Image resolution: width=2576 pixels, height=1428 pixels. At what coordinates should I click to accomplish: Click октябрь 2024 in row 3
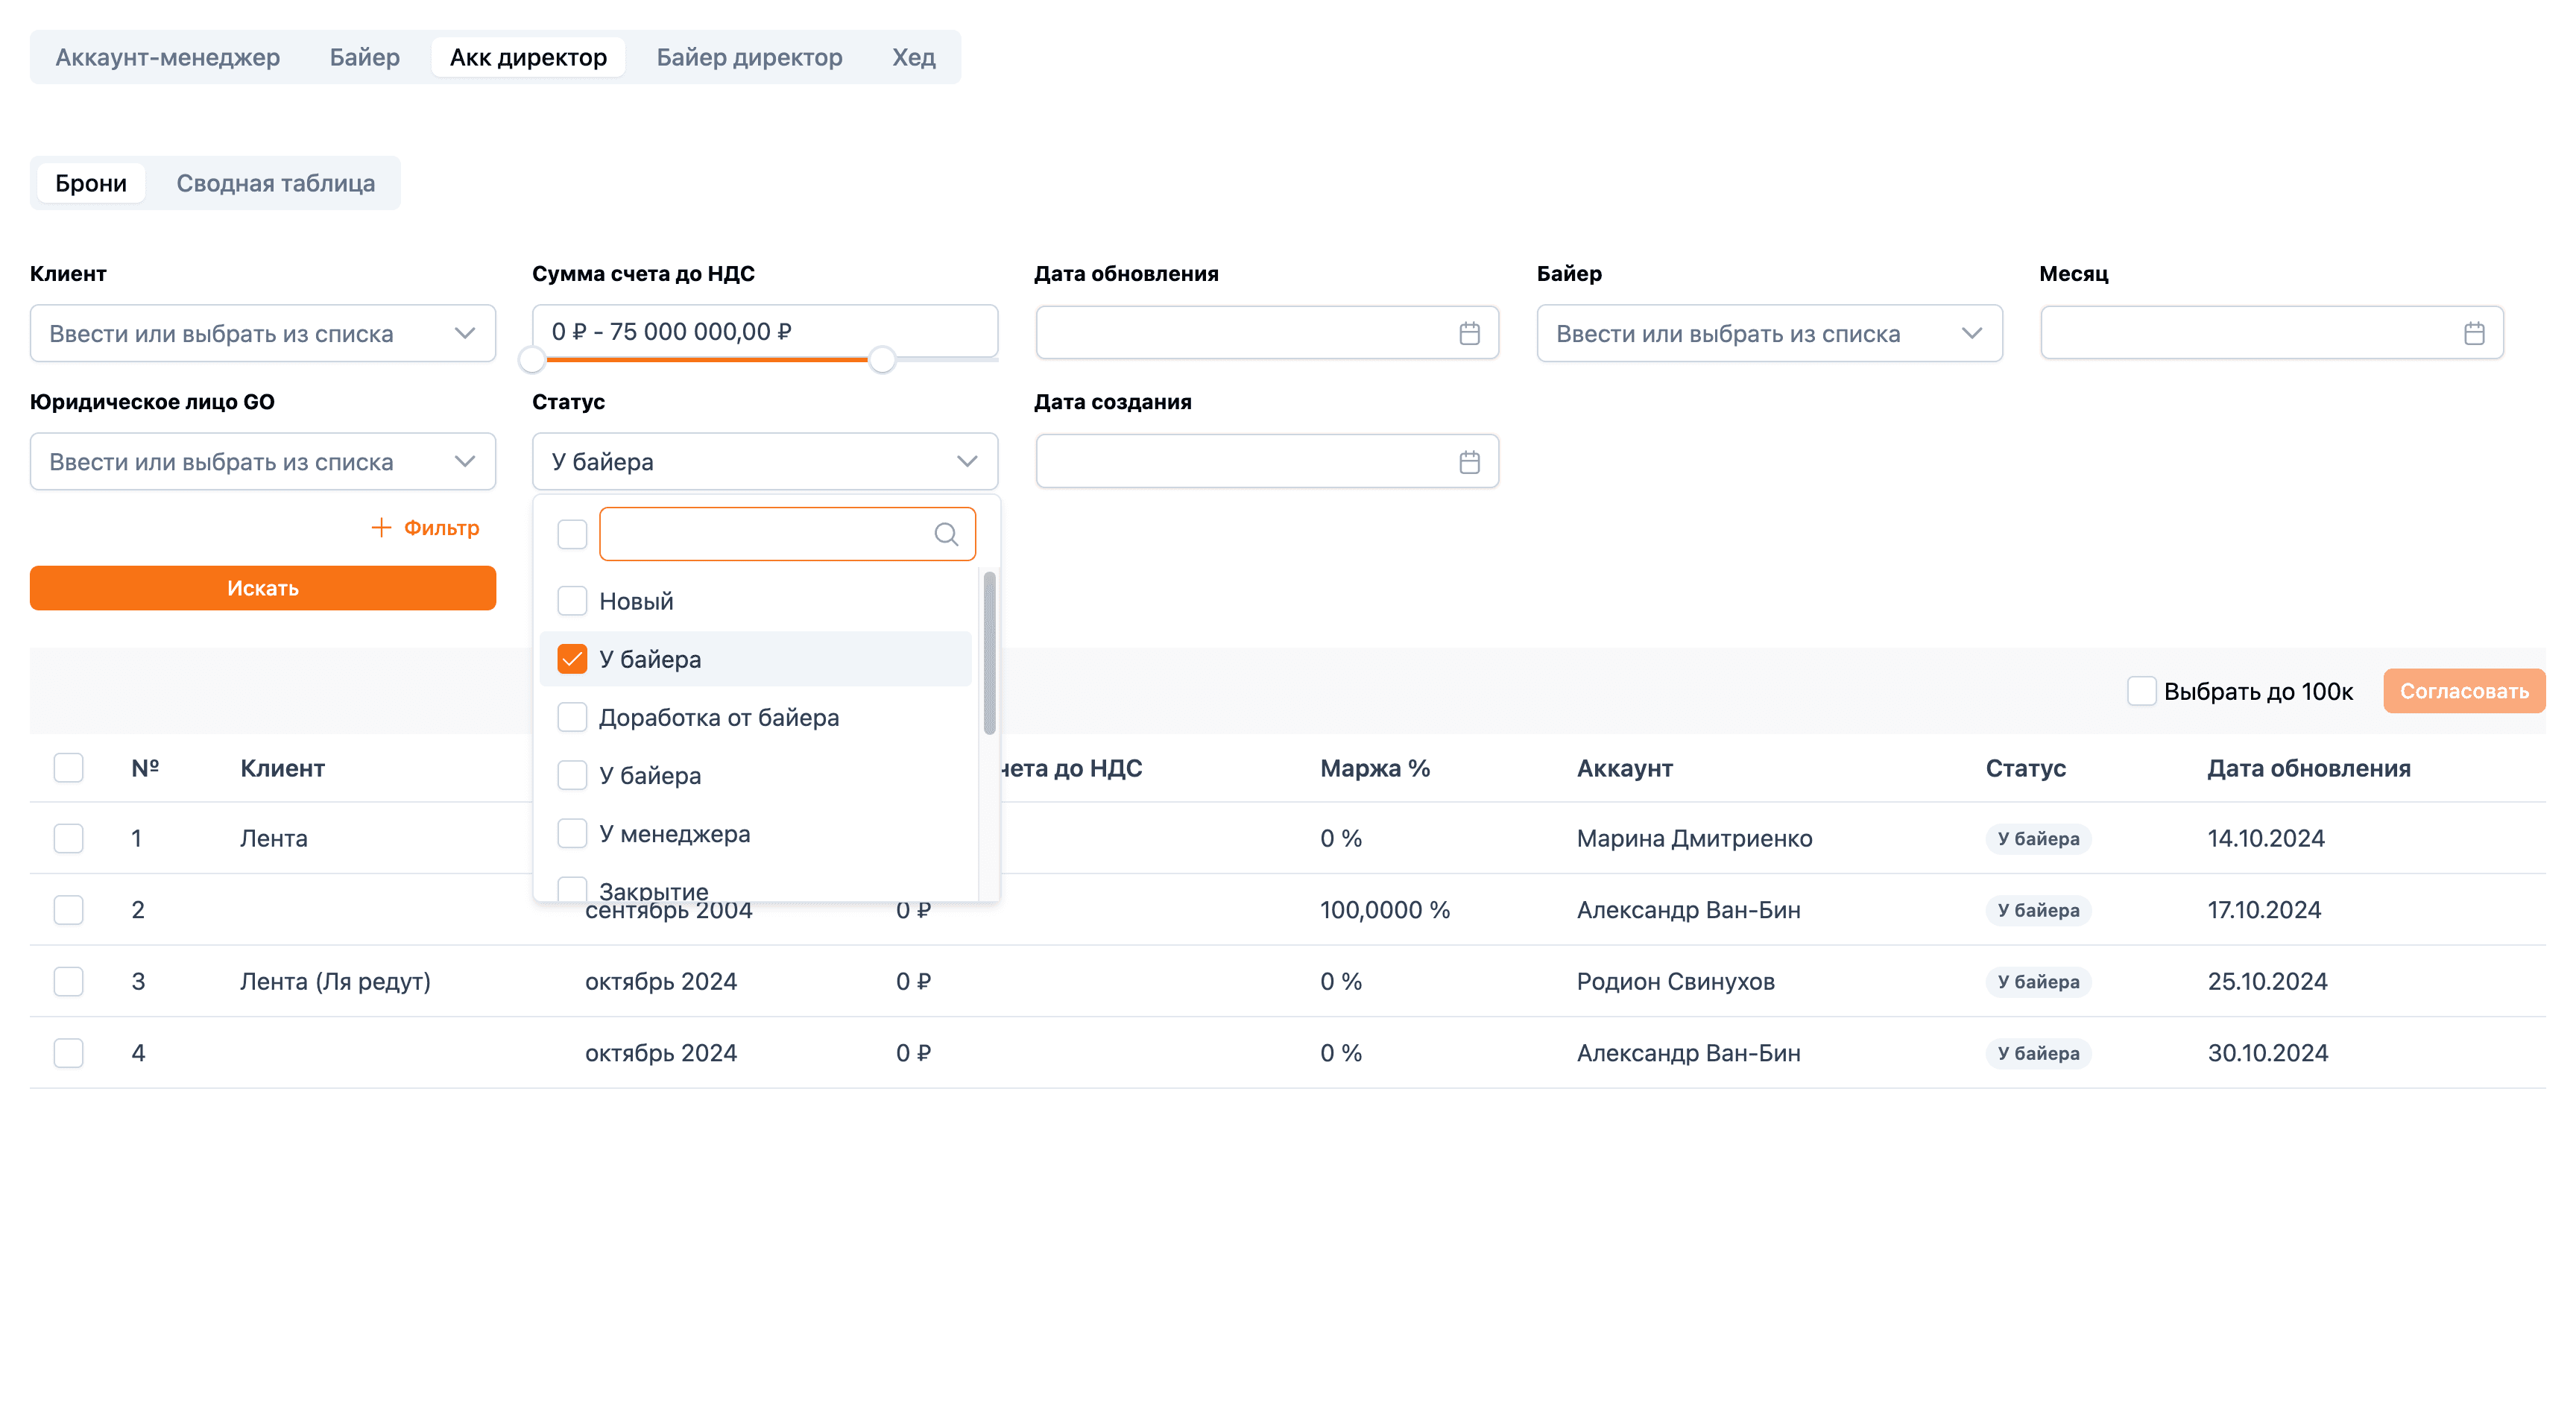[661, 981]
